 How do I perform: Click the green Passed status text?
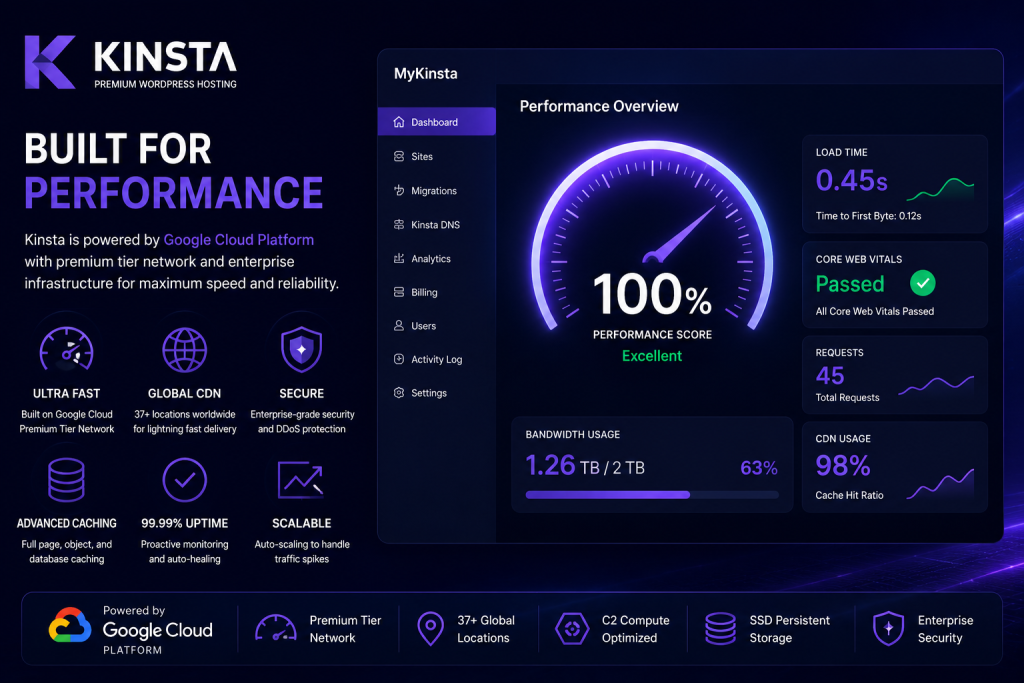(850, 283)
